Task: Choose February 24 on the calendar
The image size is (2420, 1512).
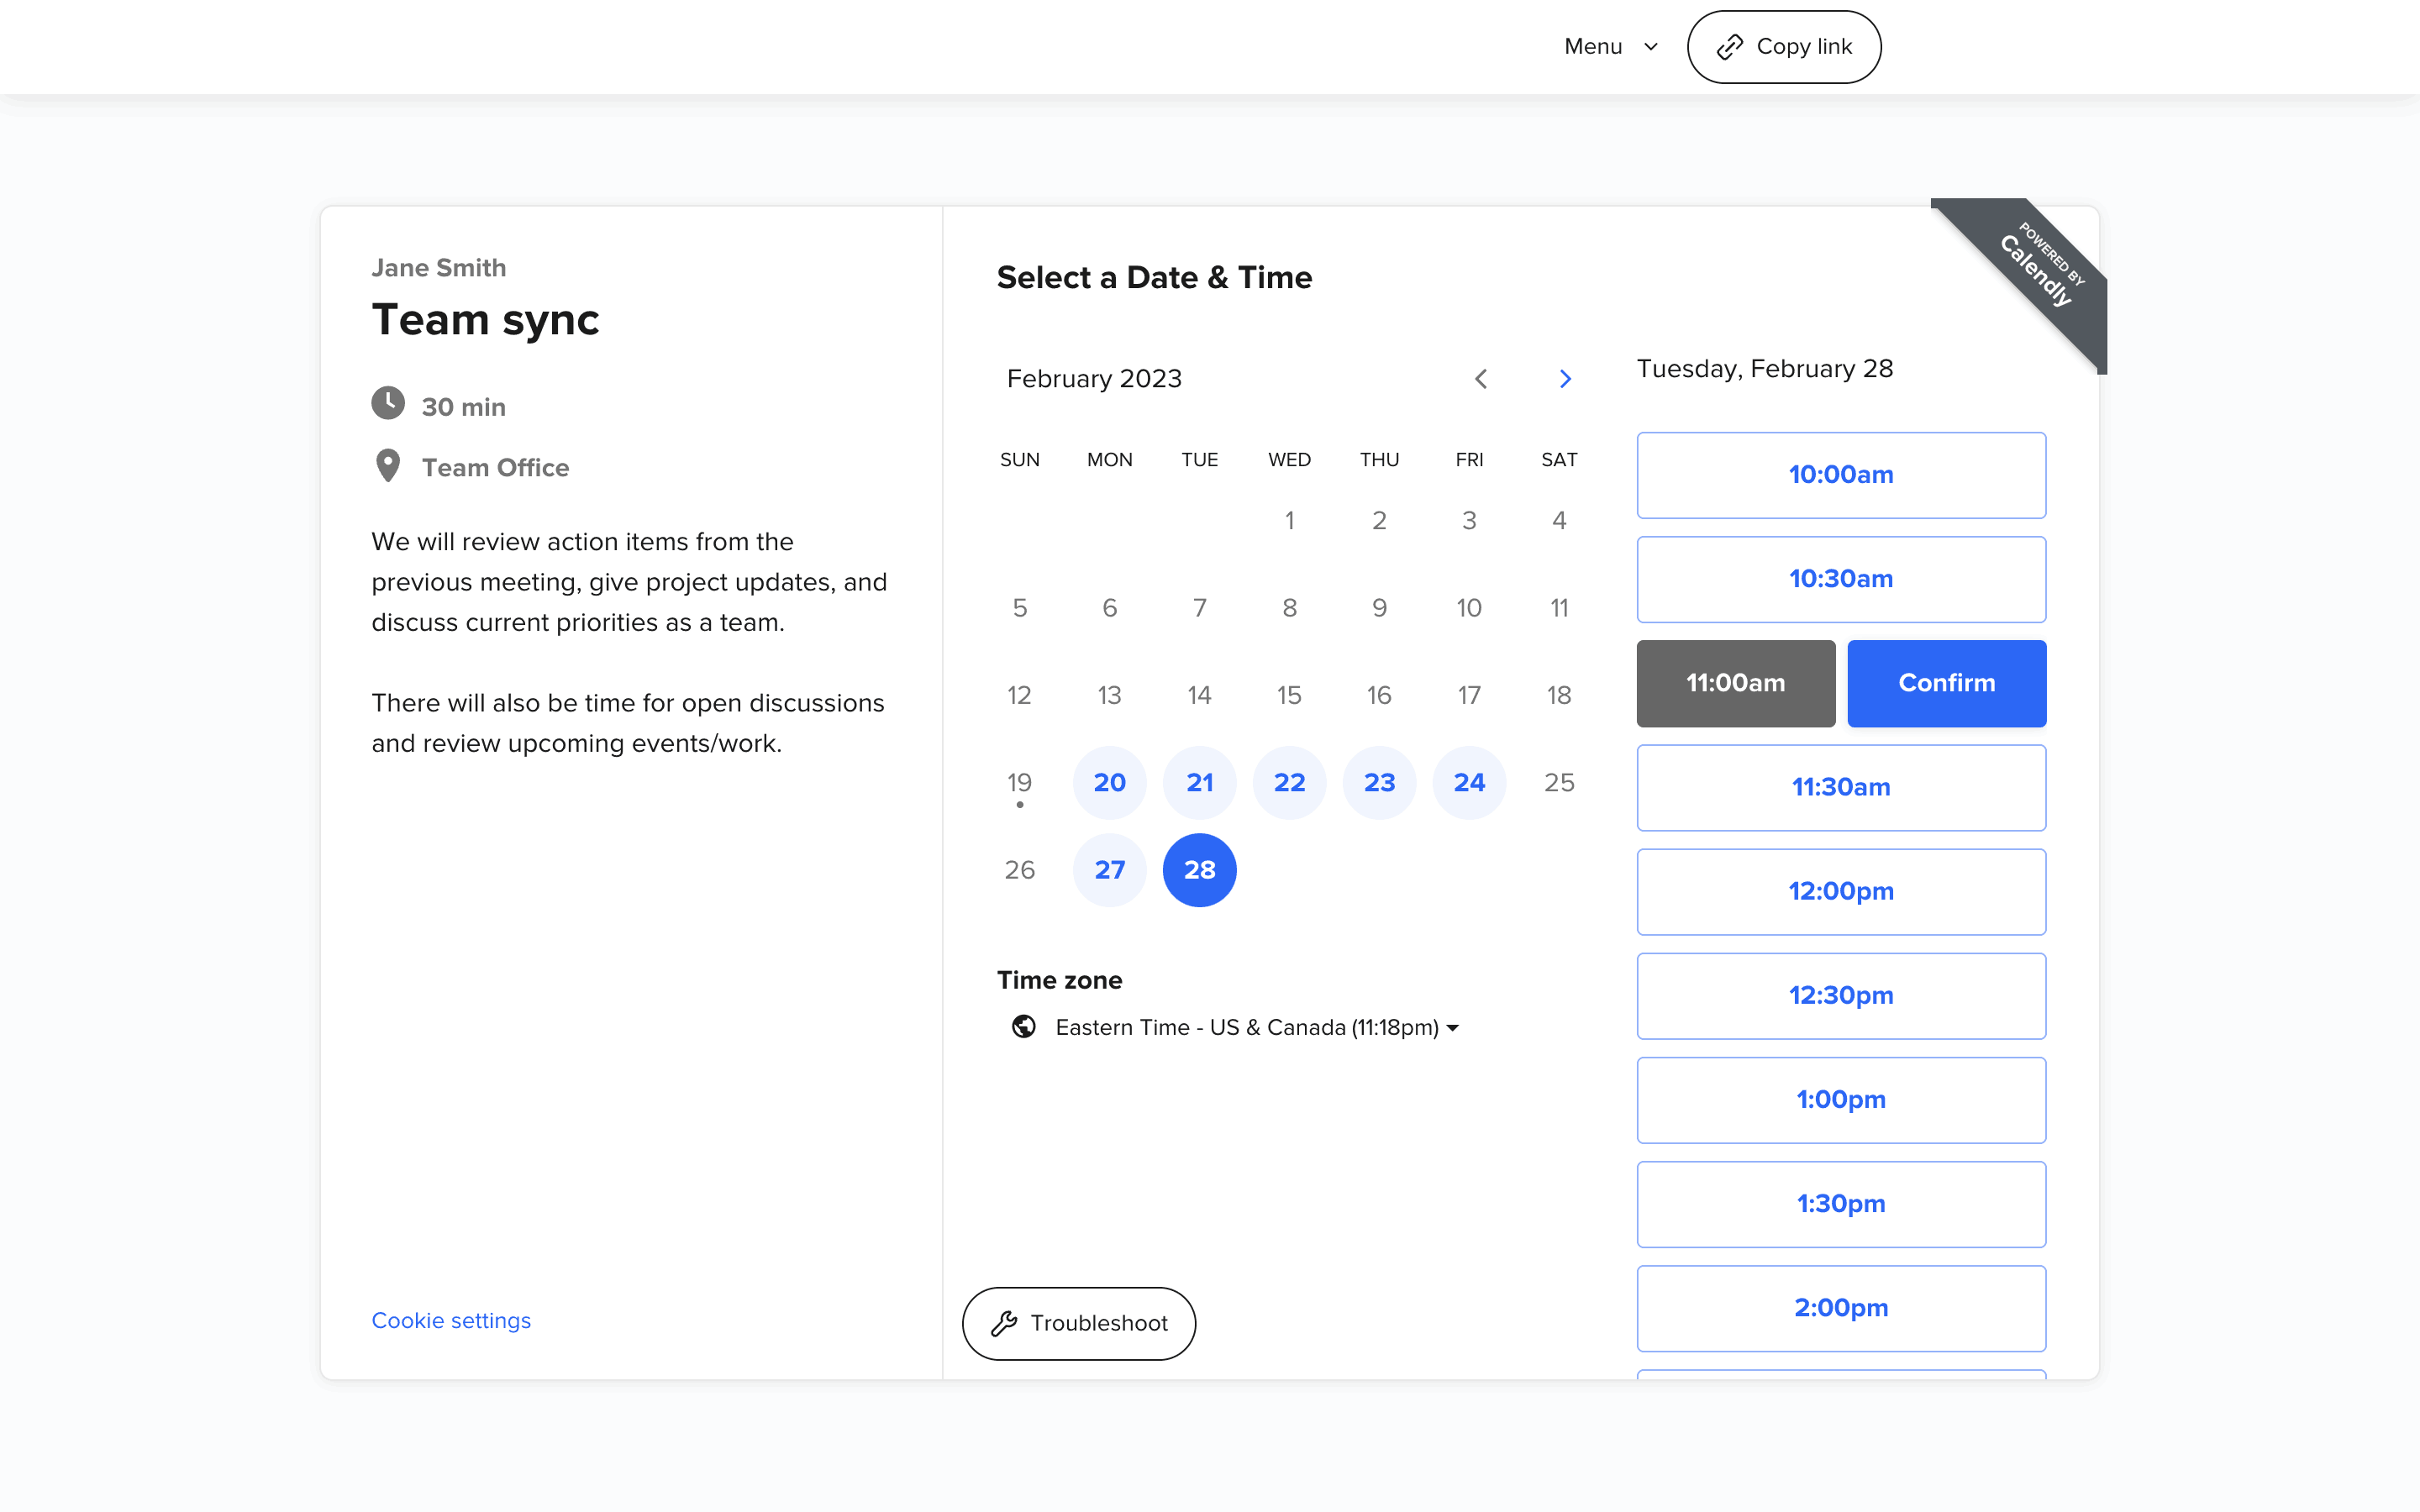Action: (1468, 782)
